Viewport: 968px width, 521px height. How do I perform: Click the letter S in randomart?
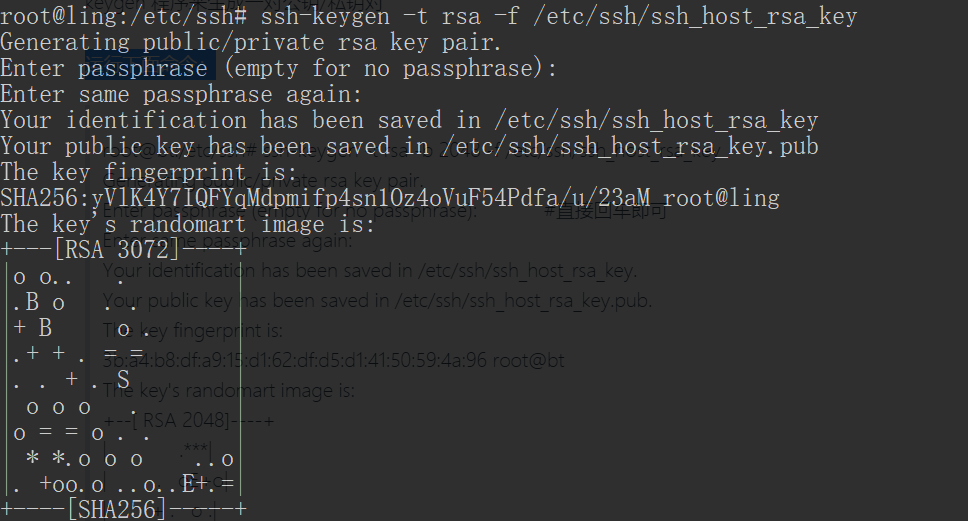click(123, 380)
